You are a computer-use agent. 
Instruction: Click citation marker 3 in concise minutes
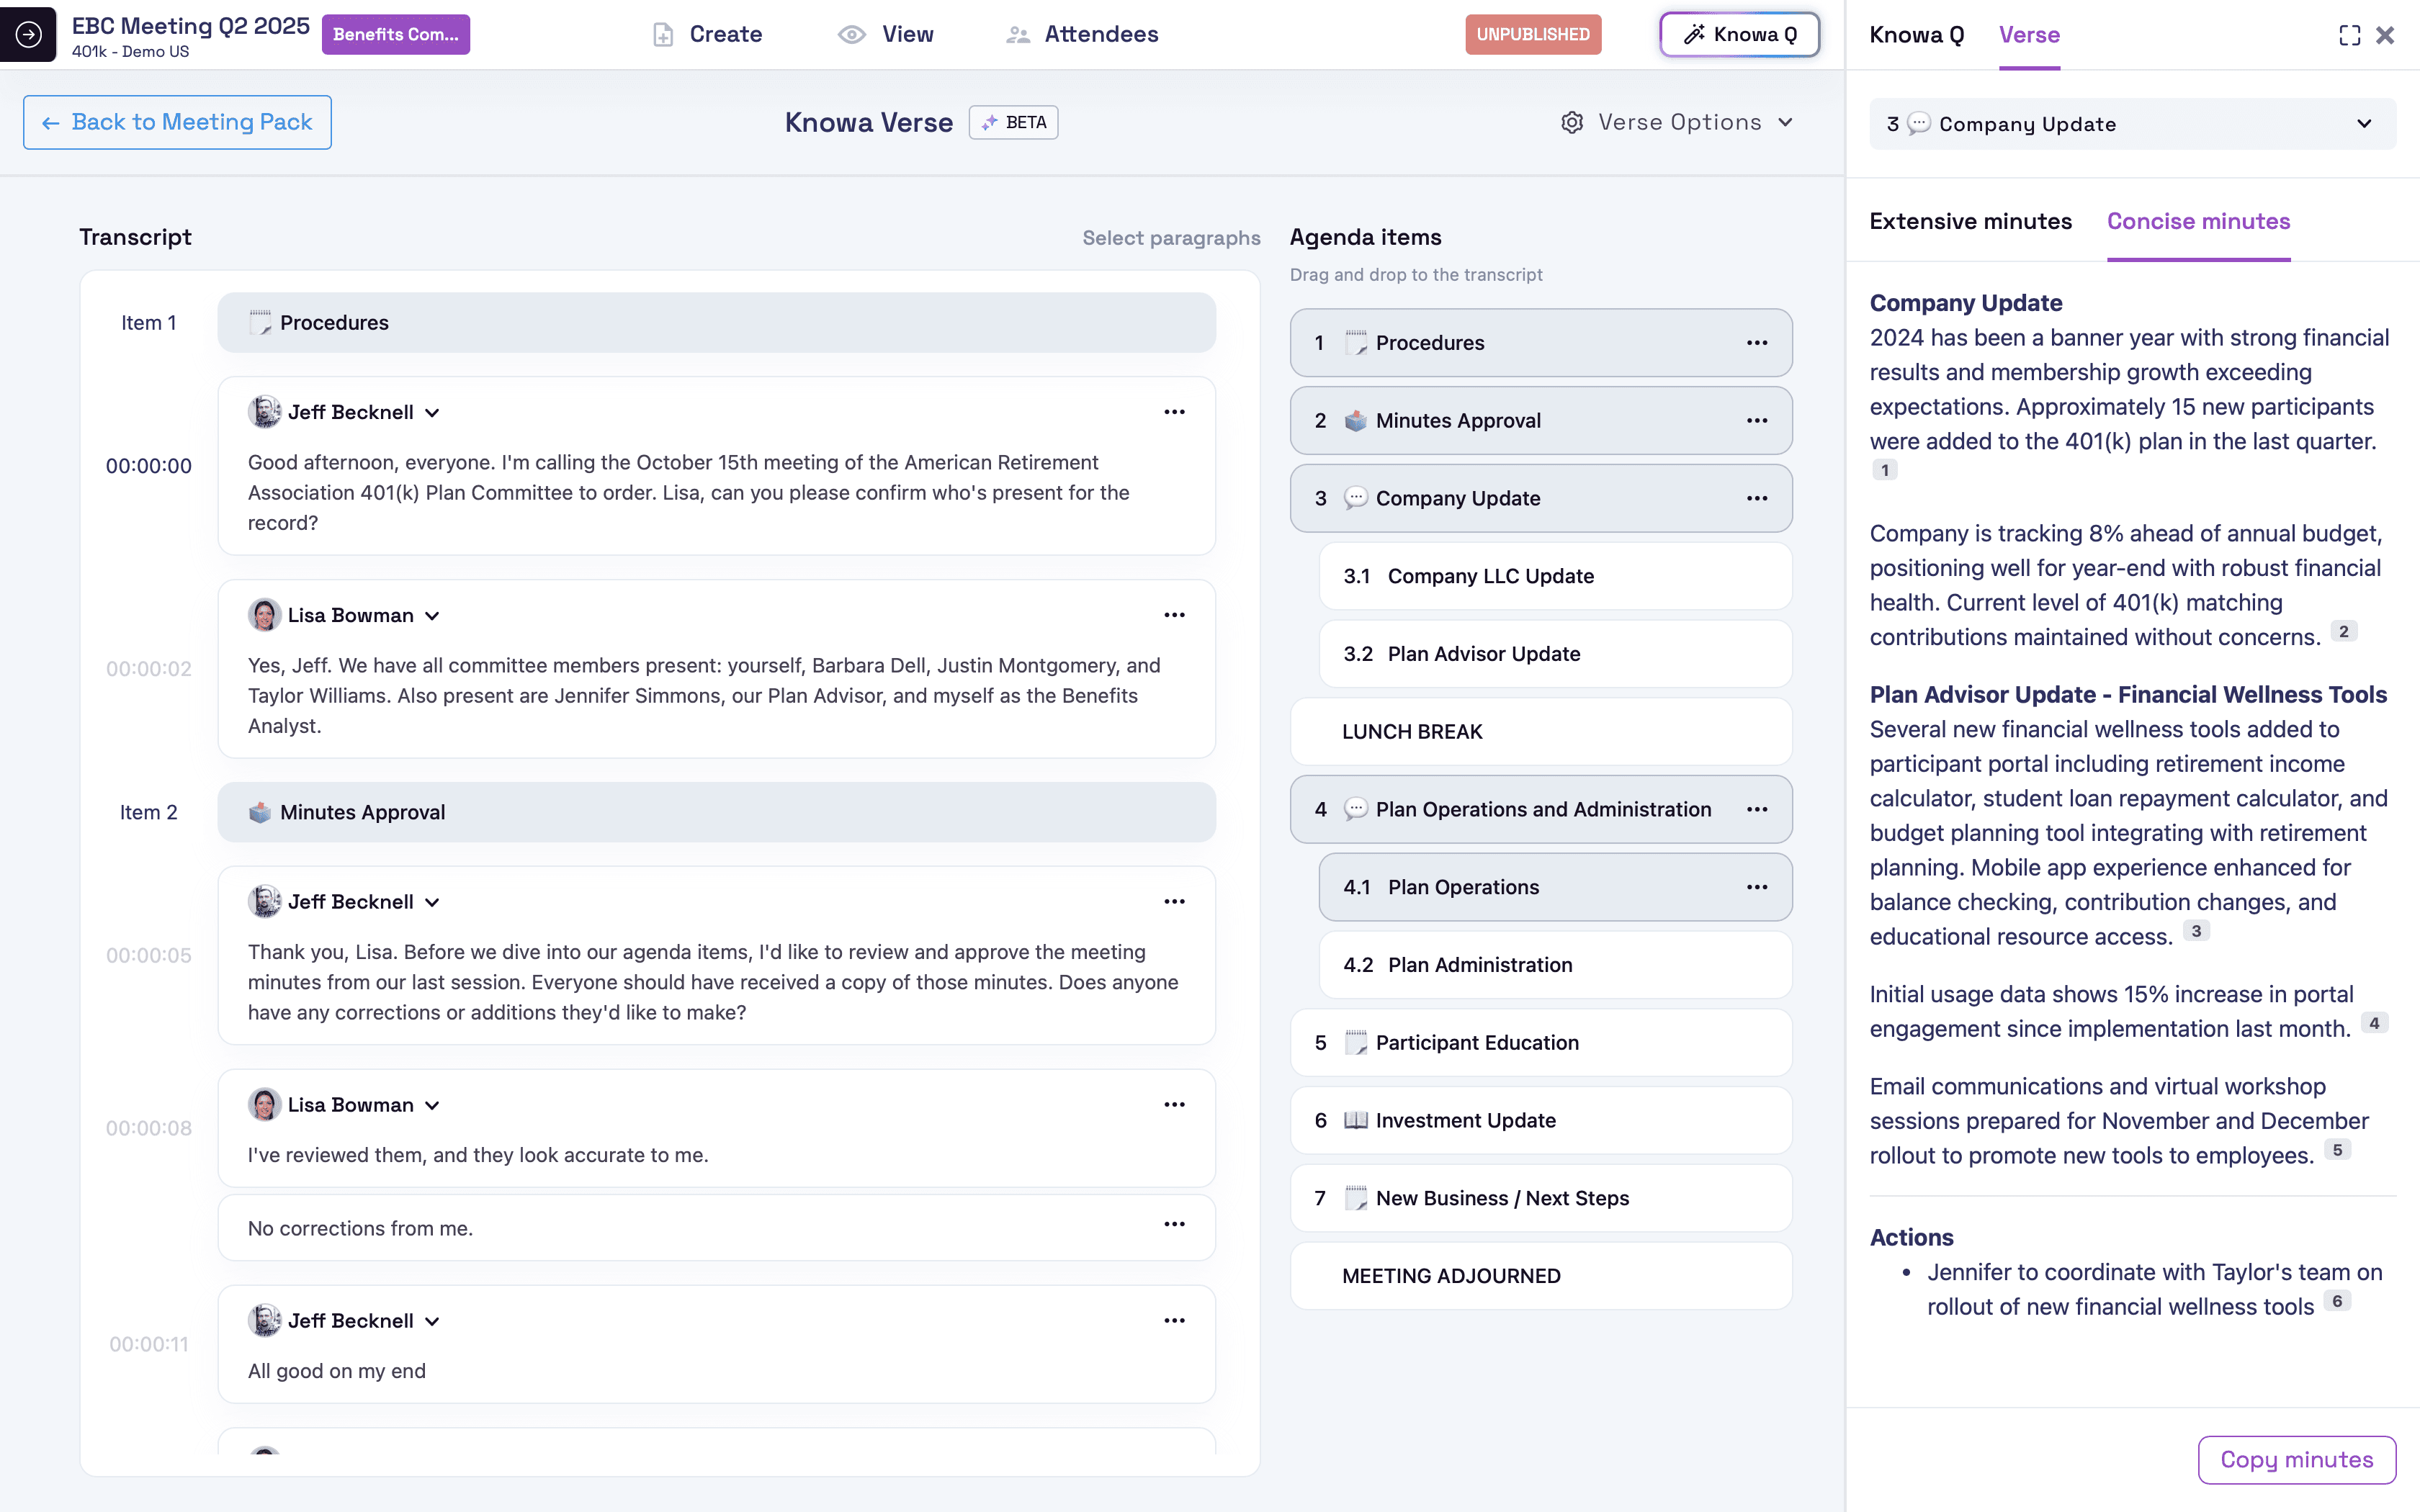2196,931
